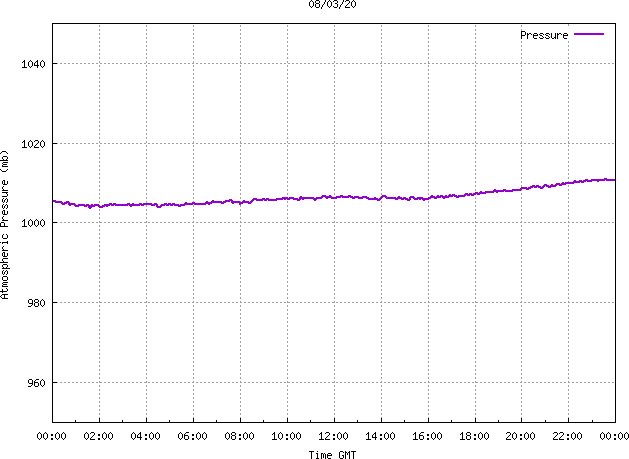Click the date title 08/03/20
Viewport: 629px width, 459px height.
(332, 4)
